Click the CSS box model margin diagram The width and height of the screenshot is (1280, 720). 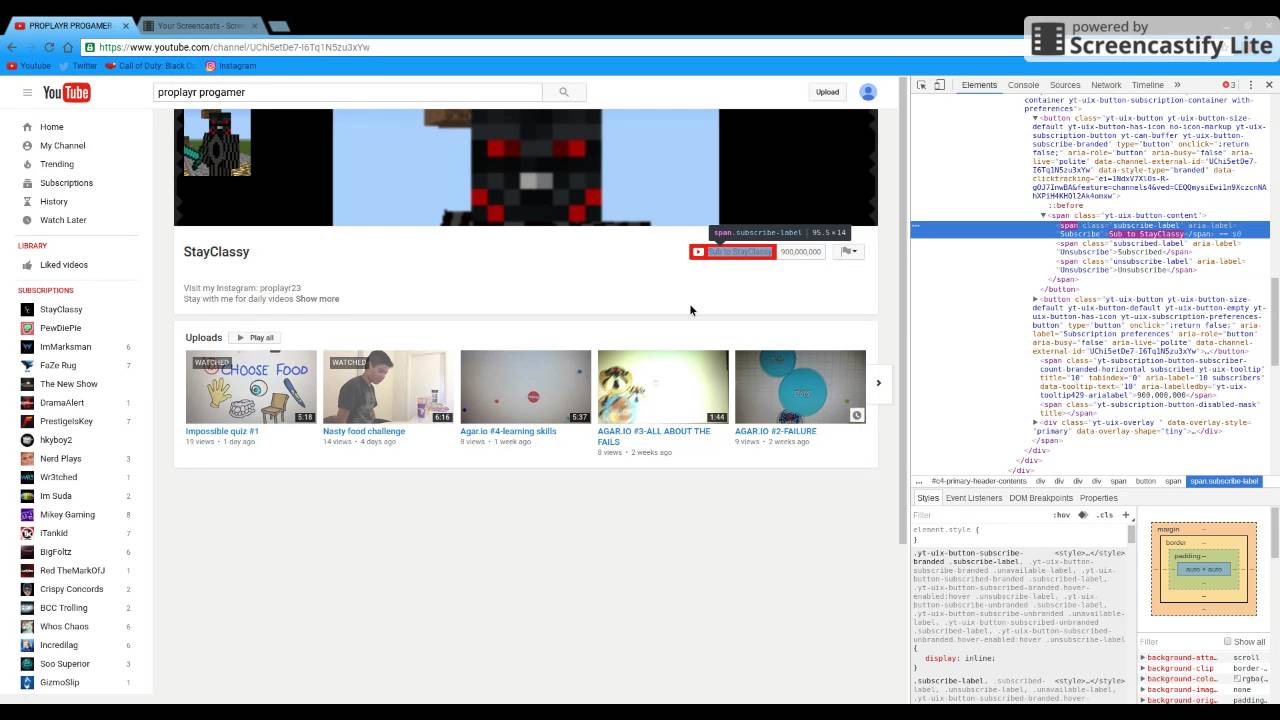(1203, 569)
